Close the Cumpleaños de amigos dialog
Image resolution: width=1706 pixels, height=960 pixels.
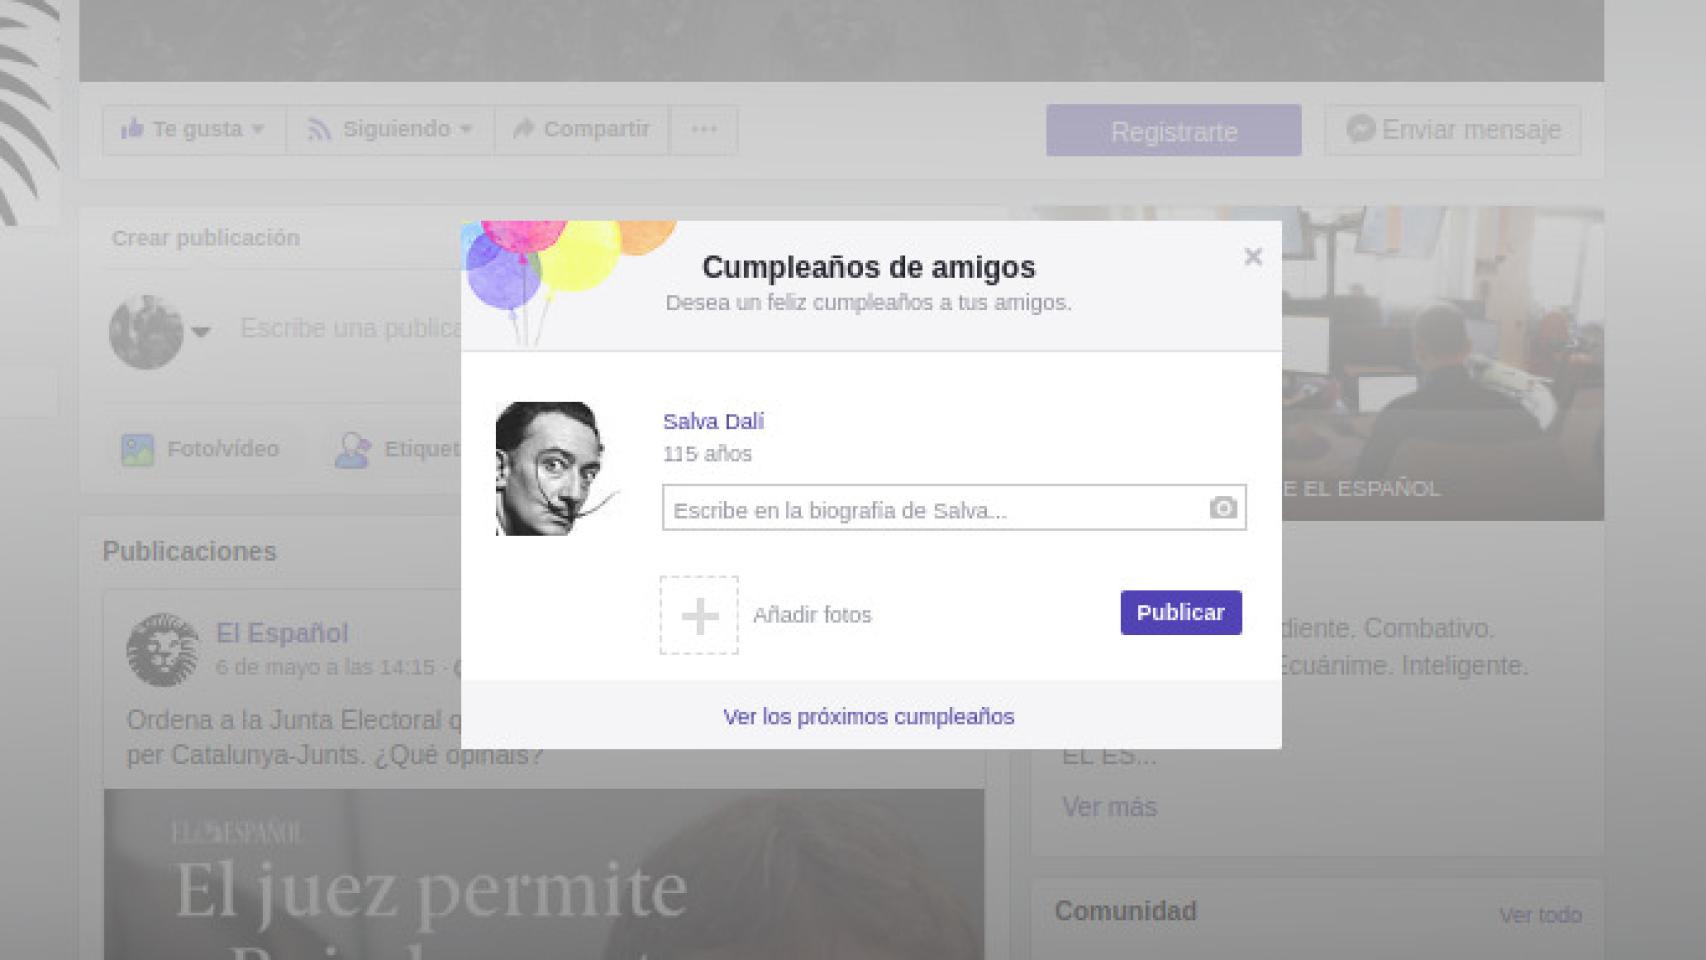coord(1252,257)
